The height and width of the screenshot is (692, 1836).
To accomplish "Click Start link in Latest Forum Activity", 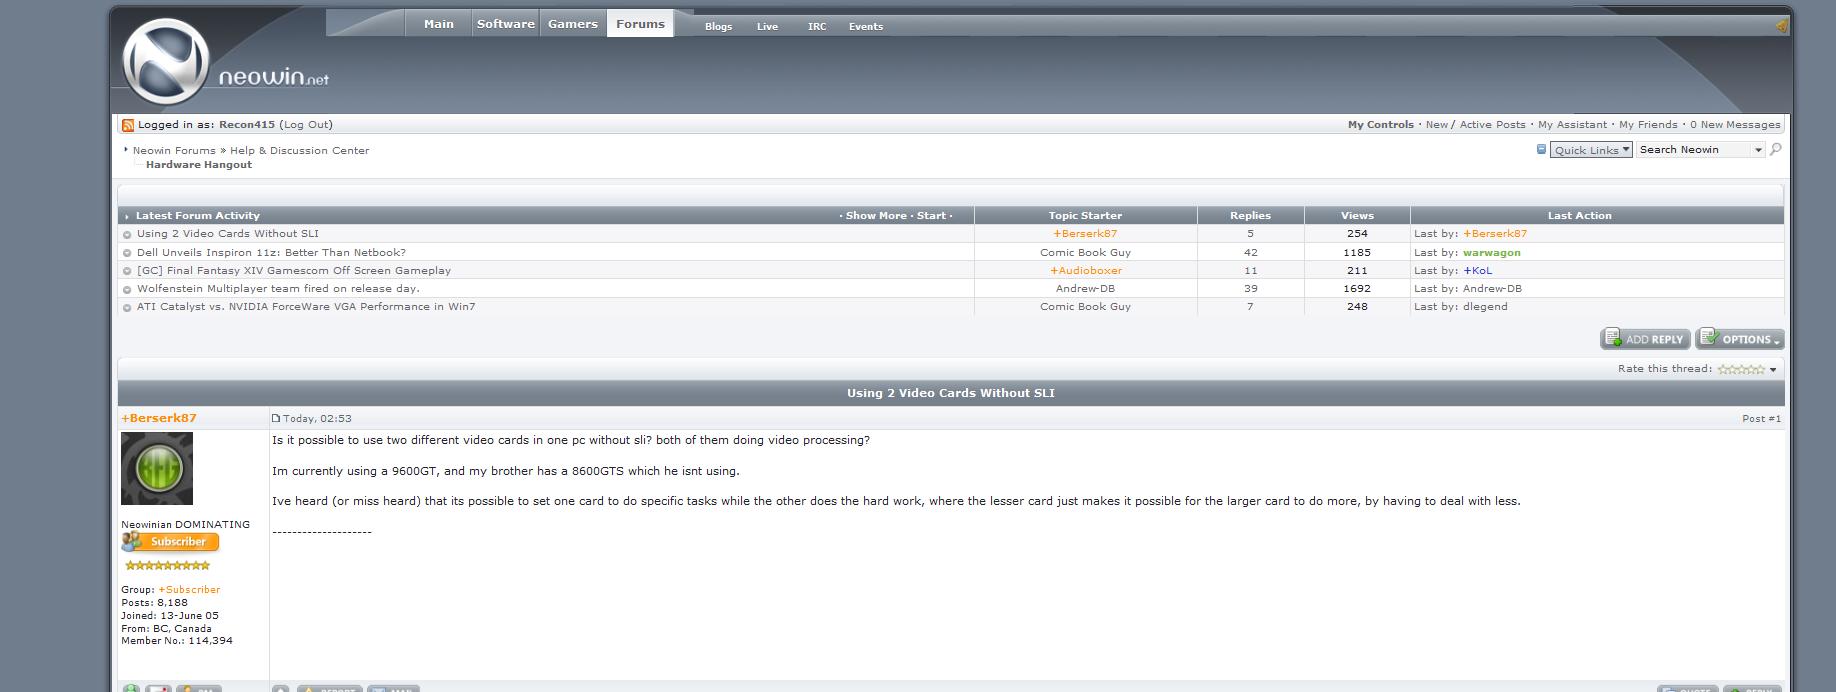I will pos(931,216).
